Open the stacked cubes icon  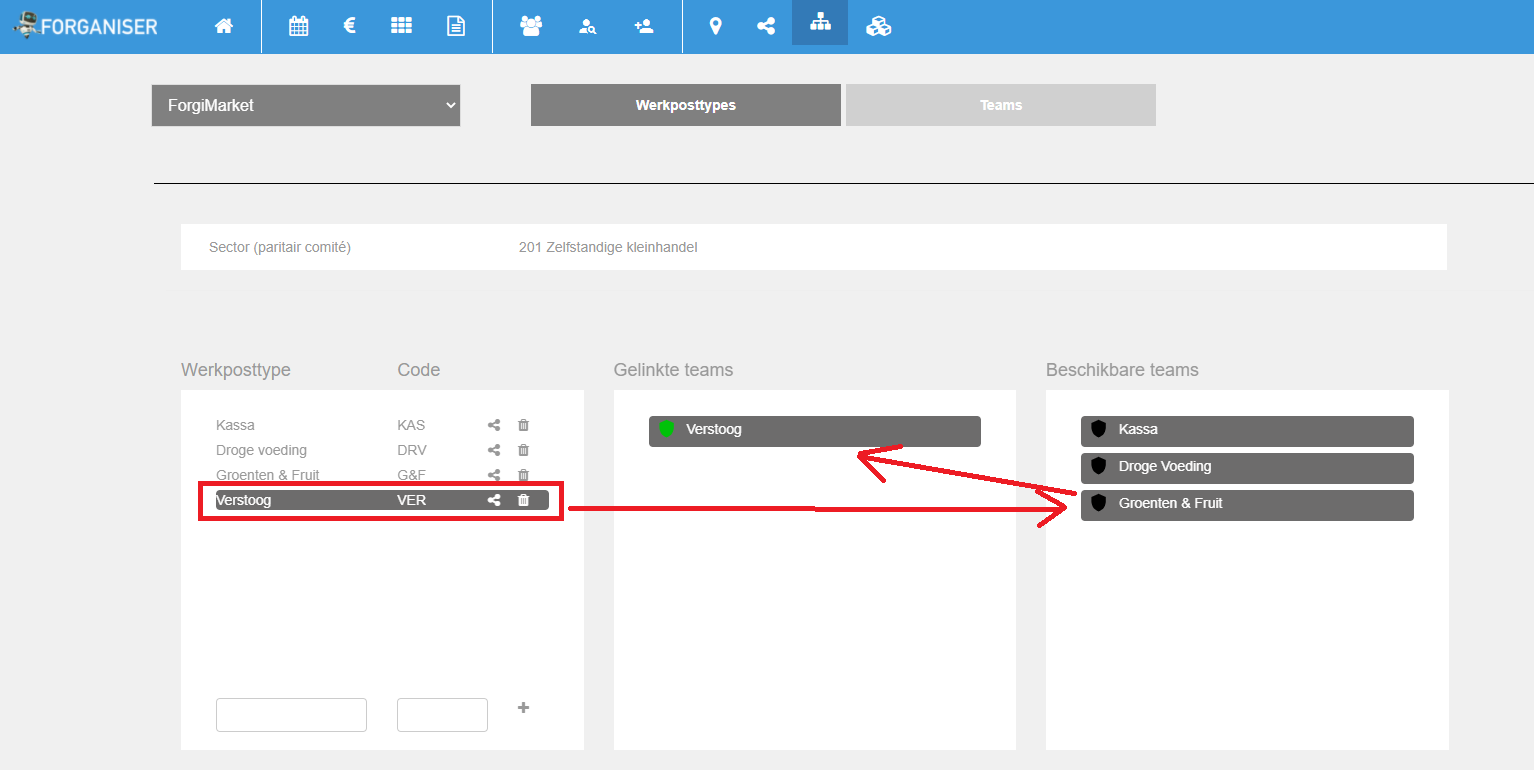pos(878,27)
